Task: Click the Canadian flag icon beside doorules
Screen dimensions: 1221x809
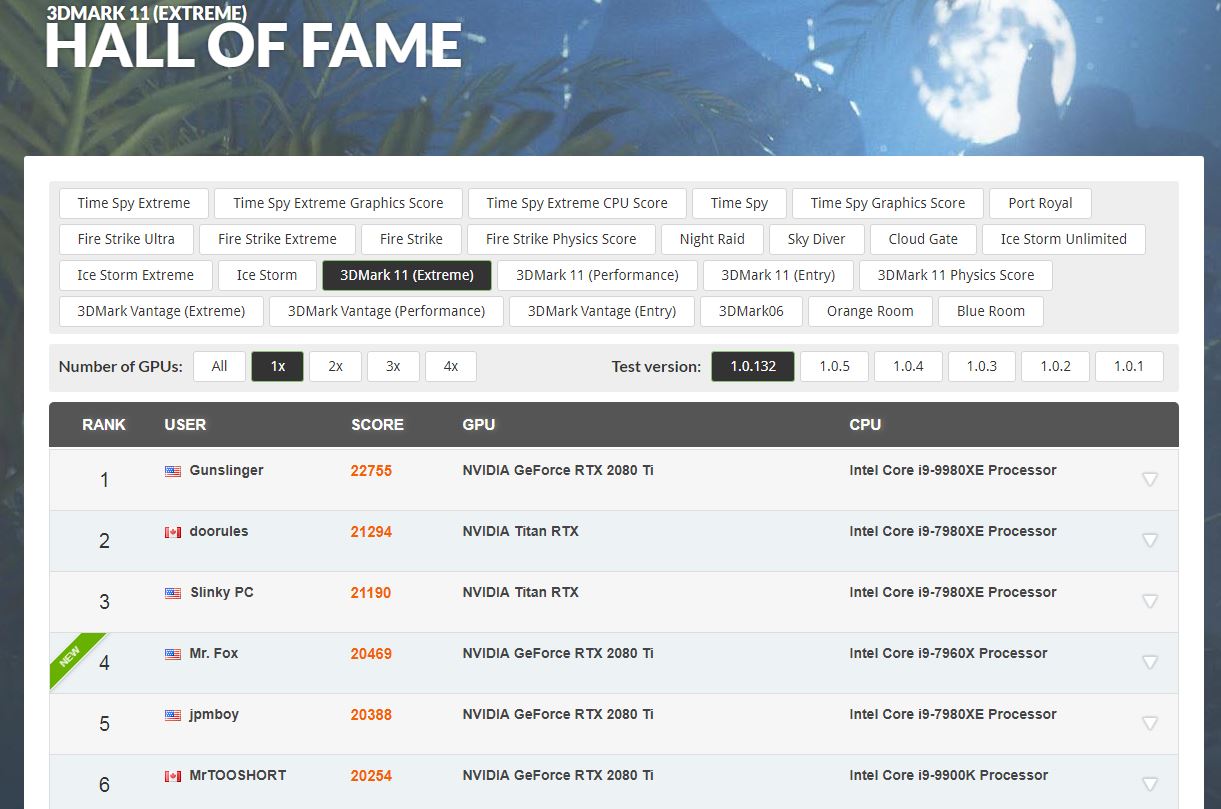Action: click(x=173, y=532)
